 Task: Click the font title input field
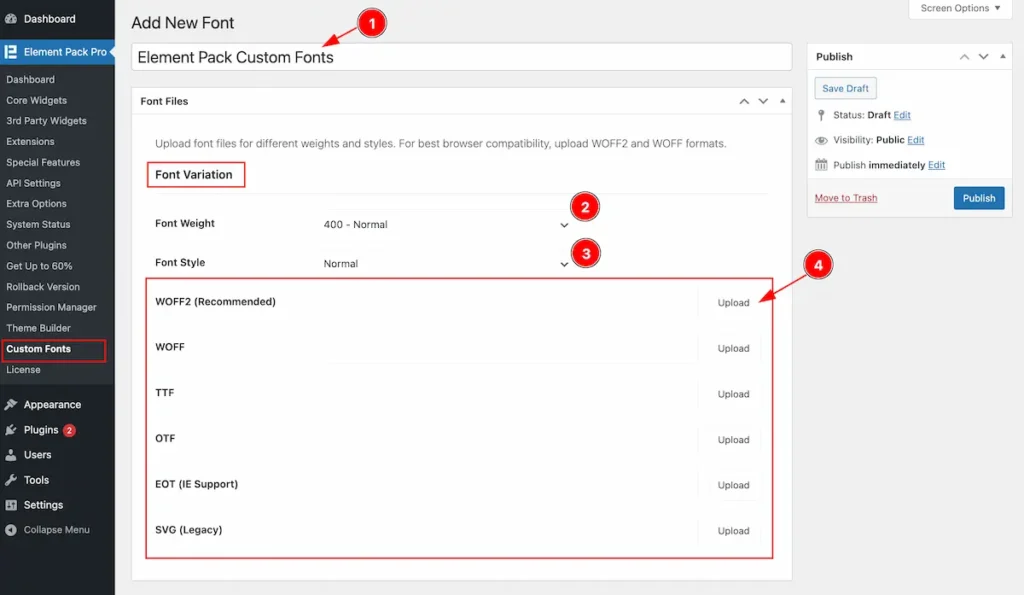[460, 57]
